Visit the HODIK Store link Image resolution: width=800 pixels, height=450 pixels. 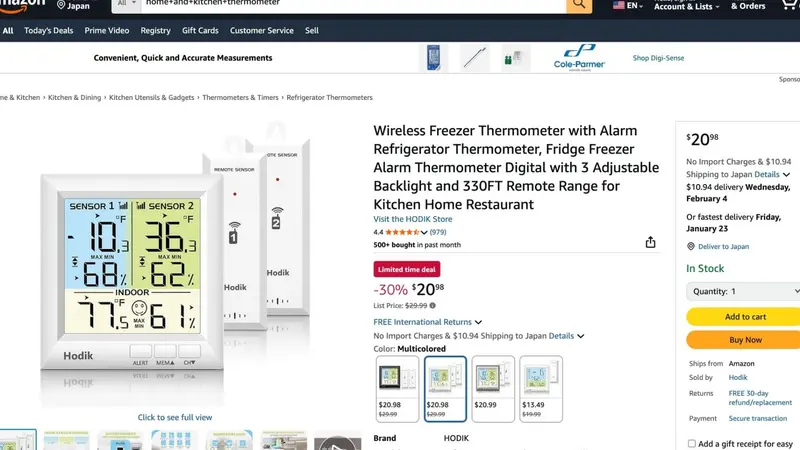413,219
